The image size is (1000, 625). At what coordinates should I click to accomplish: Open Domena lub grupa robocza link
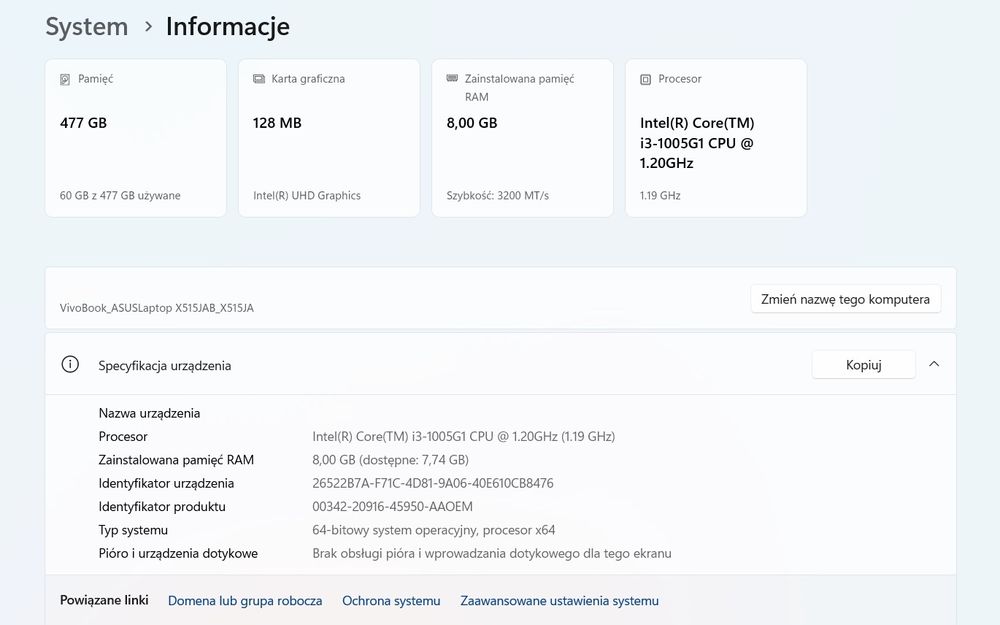pos(245,601)
